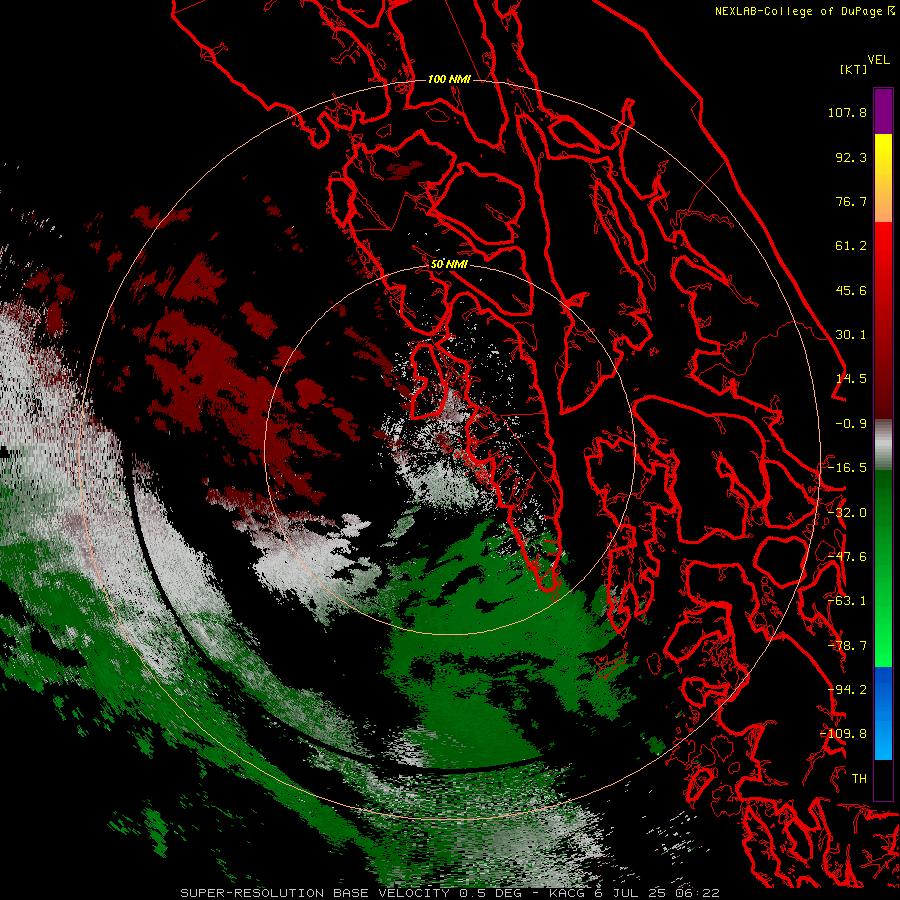This screenshot has width=900, height=900.
Task: Click the 92.3 legend value
Action: 851,157
